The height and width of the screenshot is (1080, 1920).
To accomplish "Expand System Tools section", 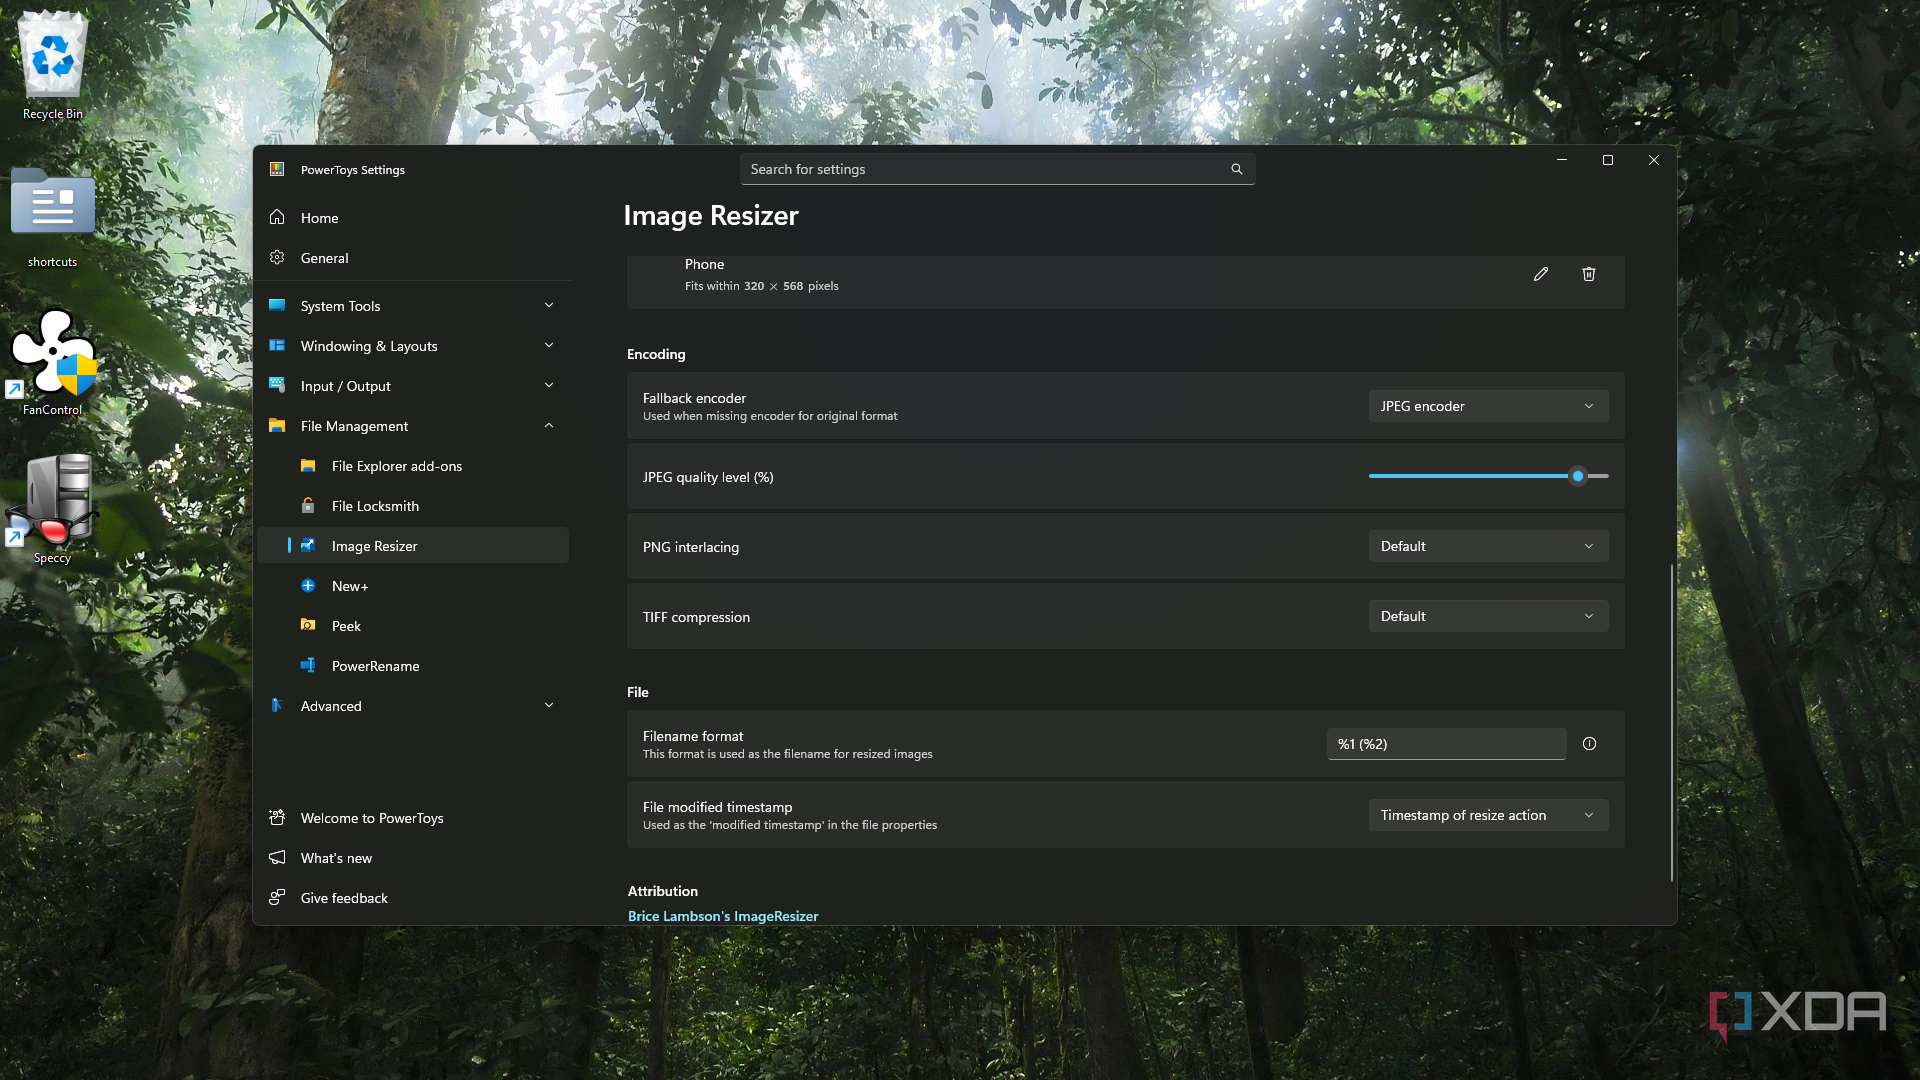I will tap(413, 306).
